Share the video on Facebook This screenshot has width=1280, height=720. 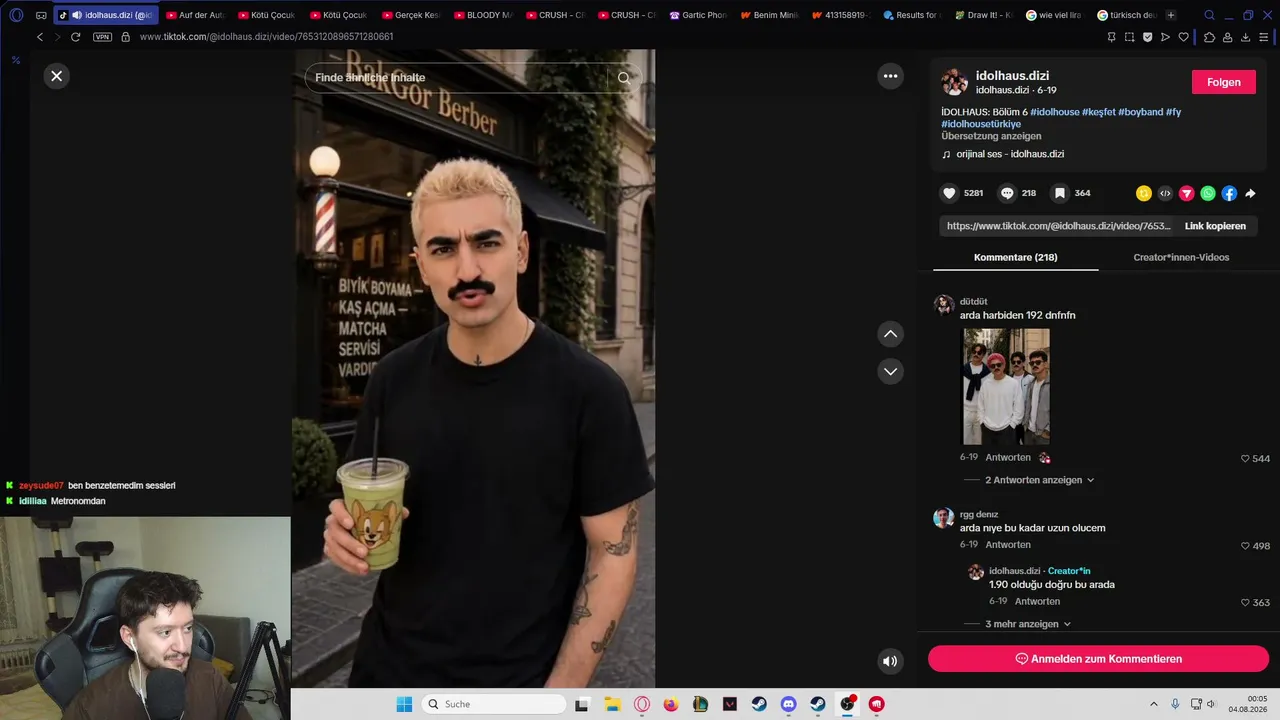[1229, 193]
